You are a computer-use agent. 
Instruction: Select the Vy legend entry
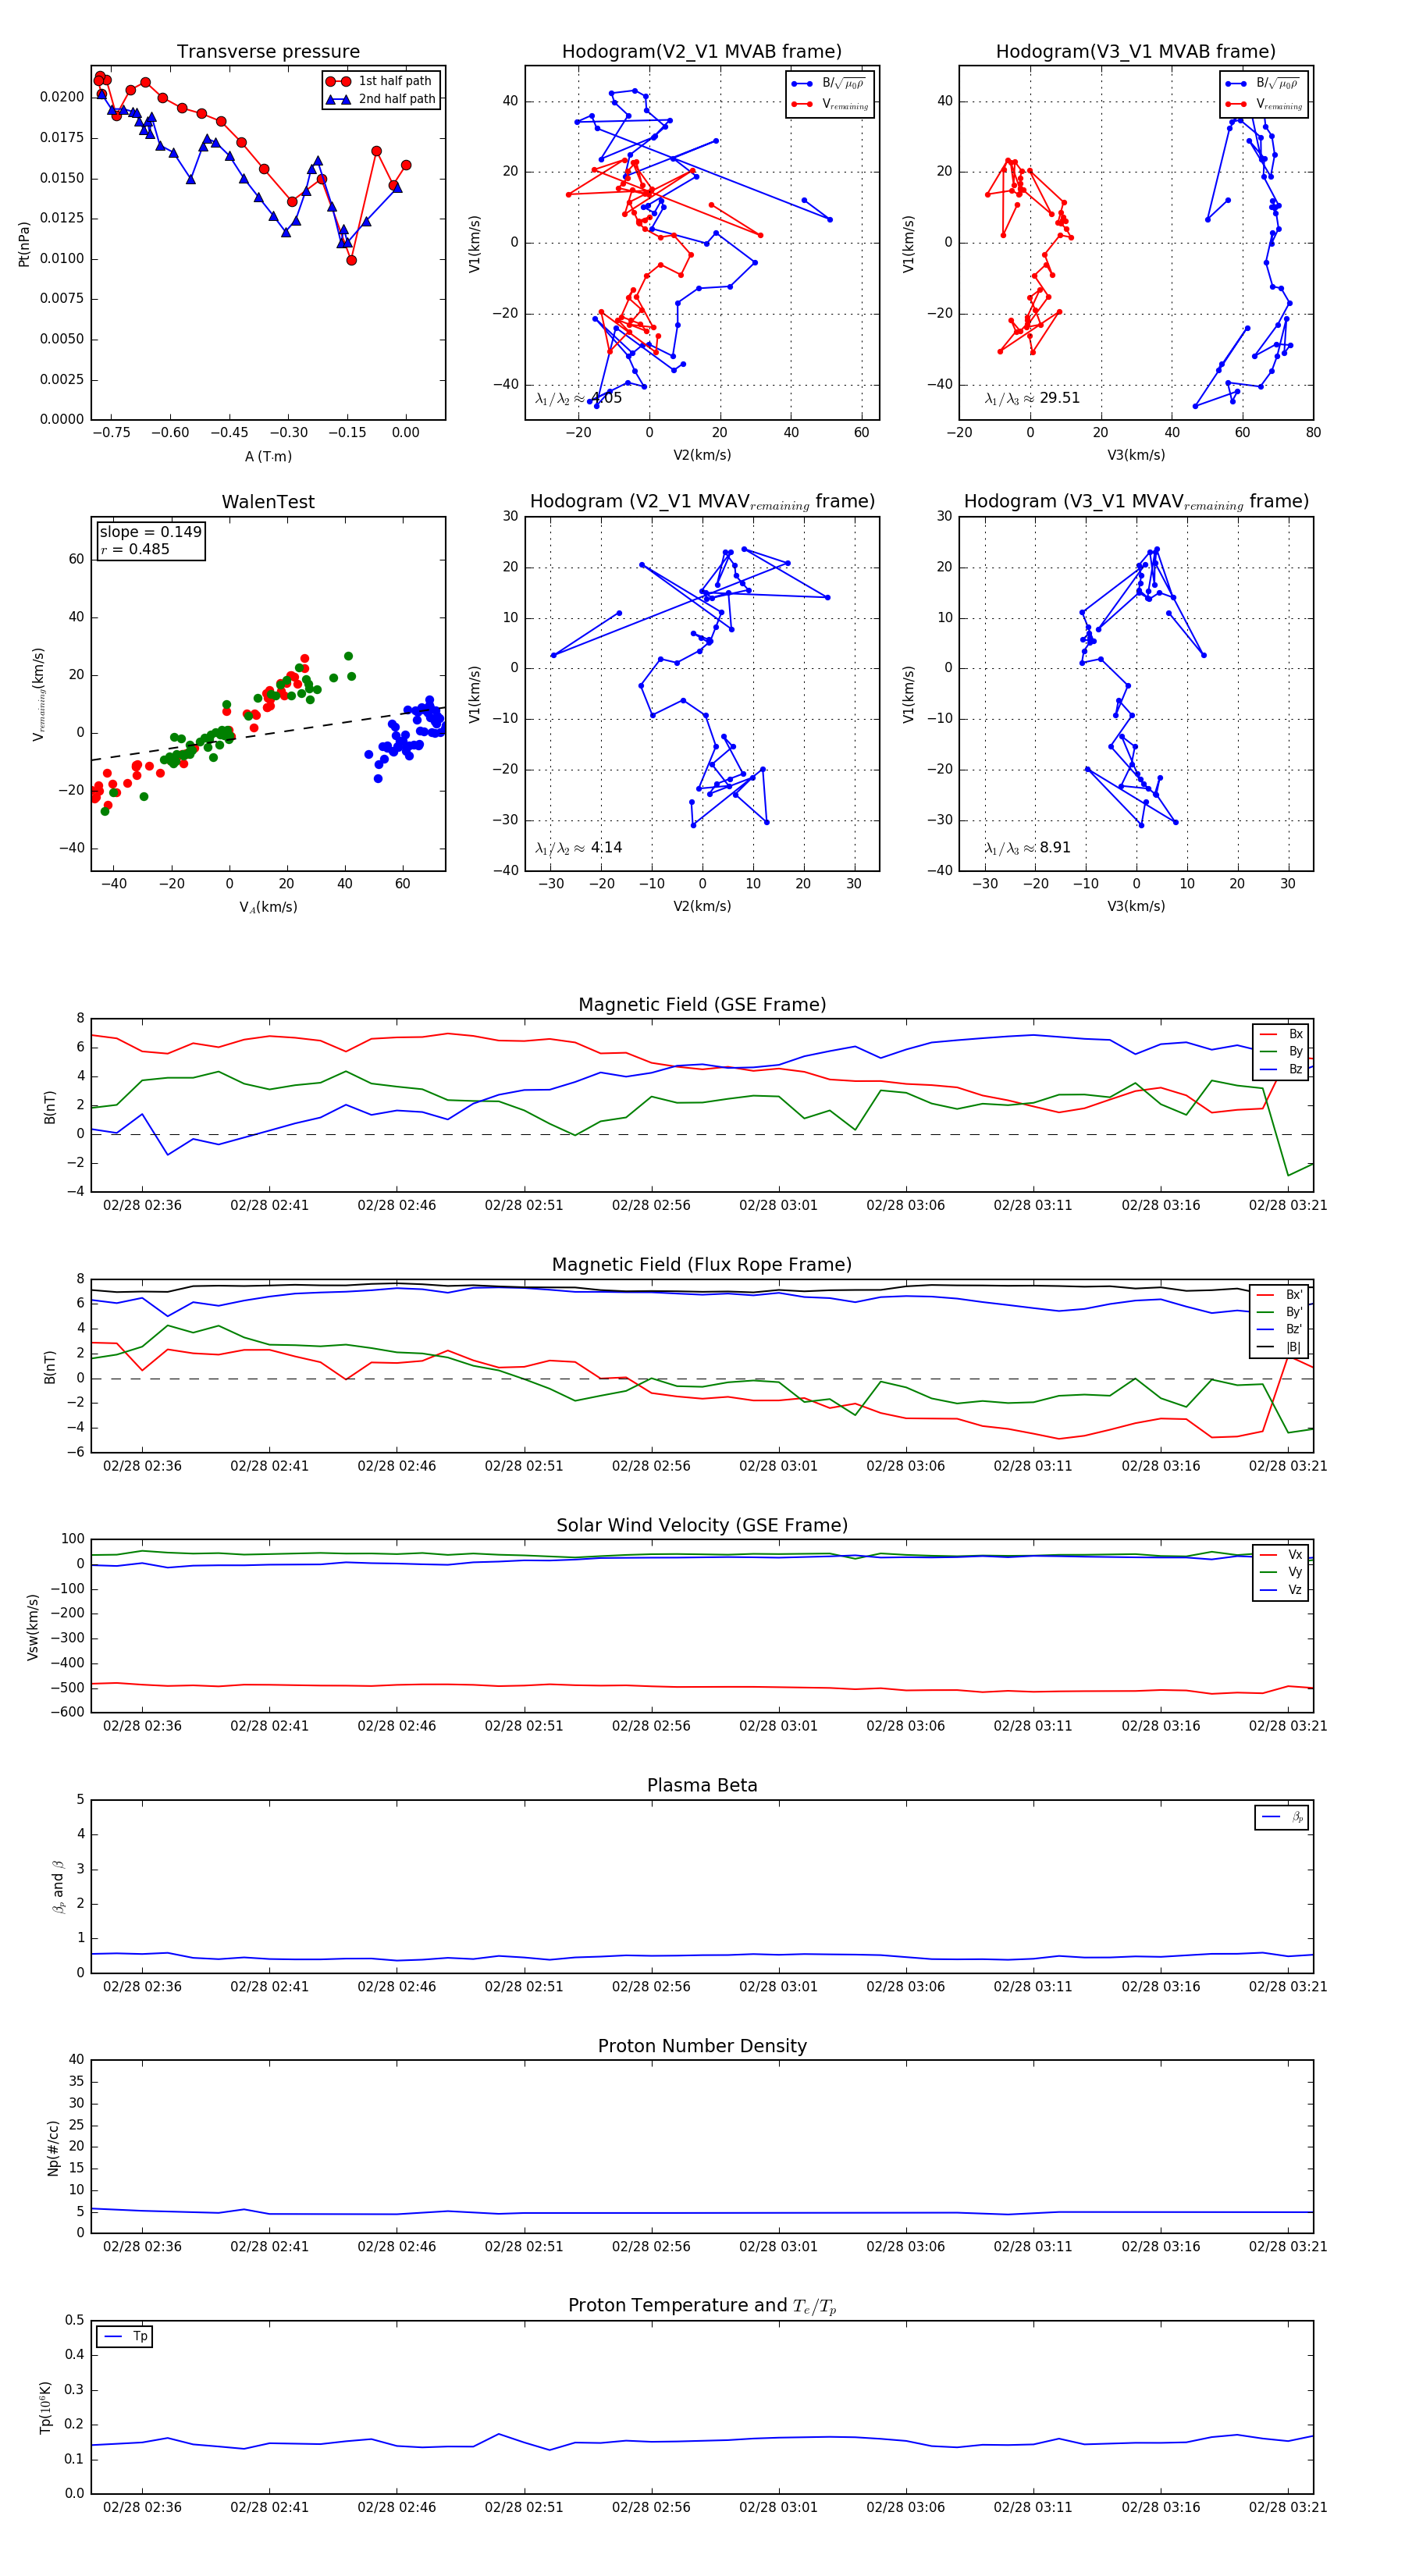(1282, 1573)
